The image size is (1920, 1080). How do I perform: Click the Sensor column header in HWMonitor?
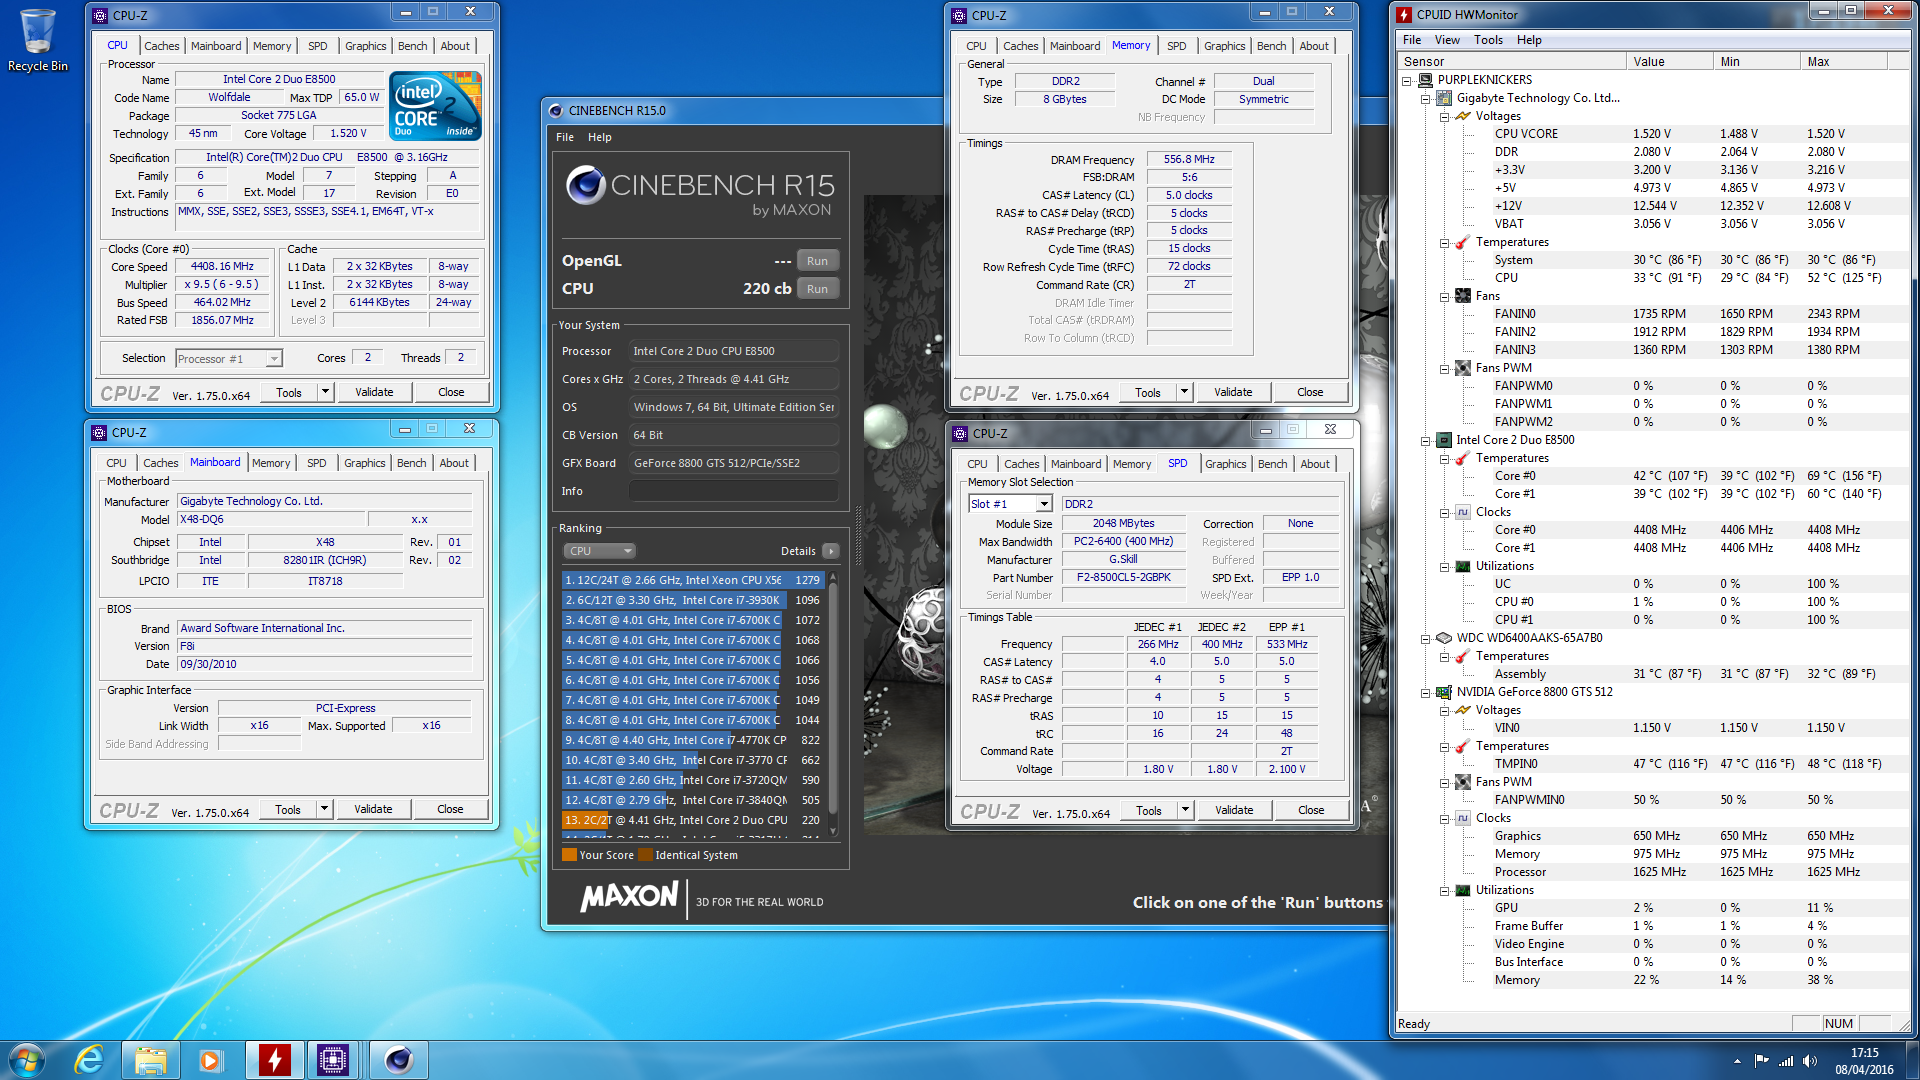point(1511,61)
